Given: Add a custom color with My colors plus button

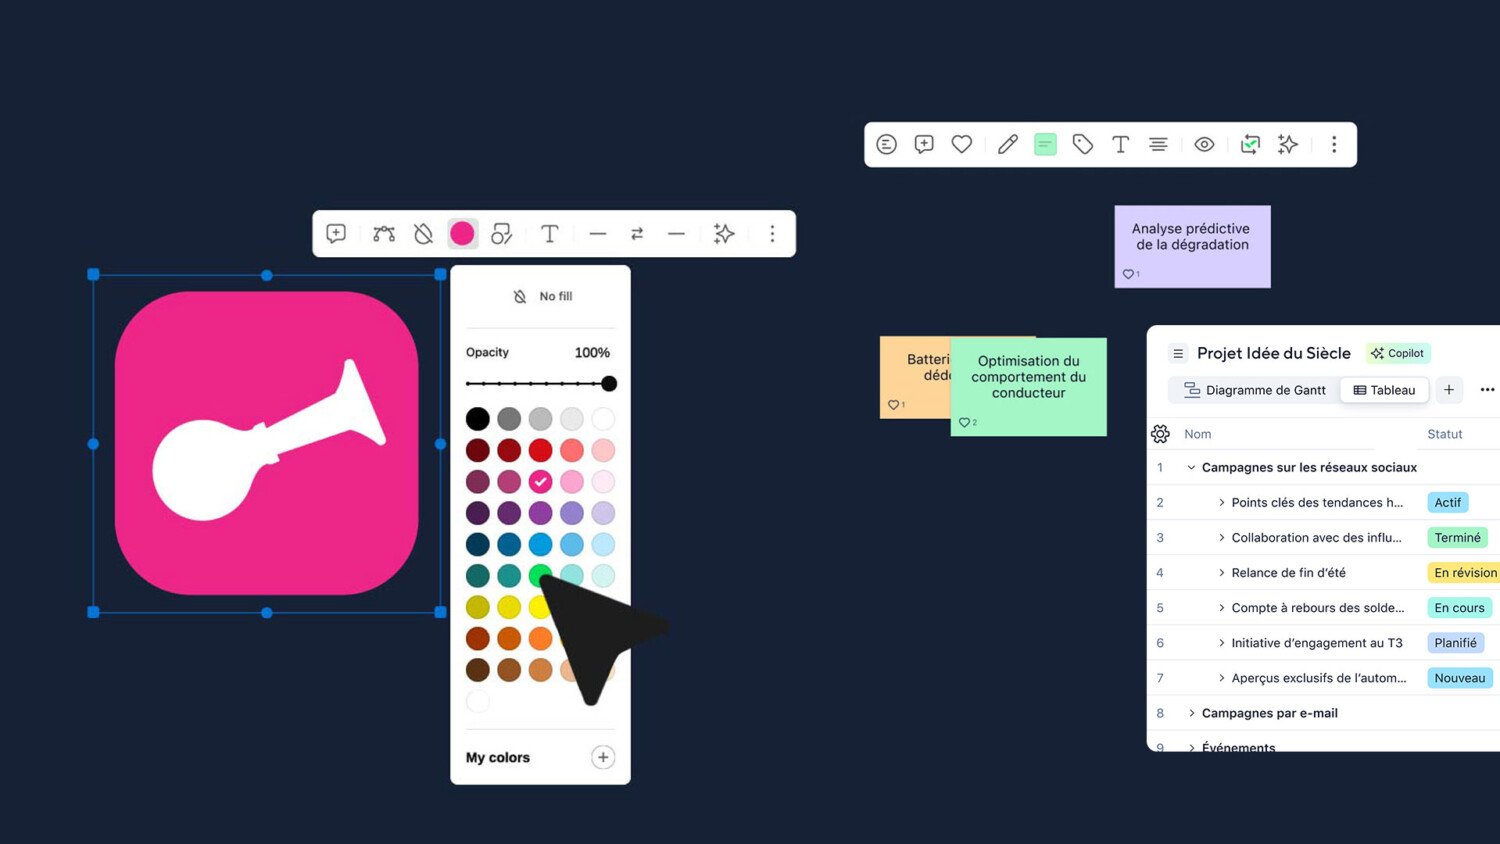Looking at the screenshot, I should click(x=603, y=757).
